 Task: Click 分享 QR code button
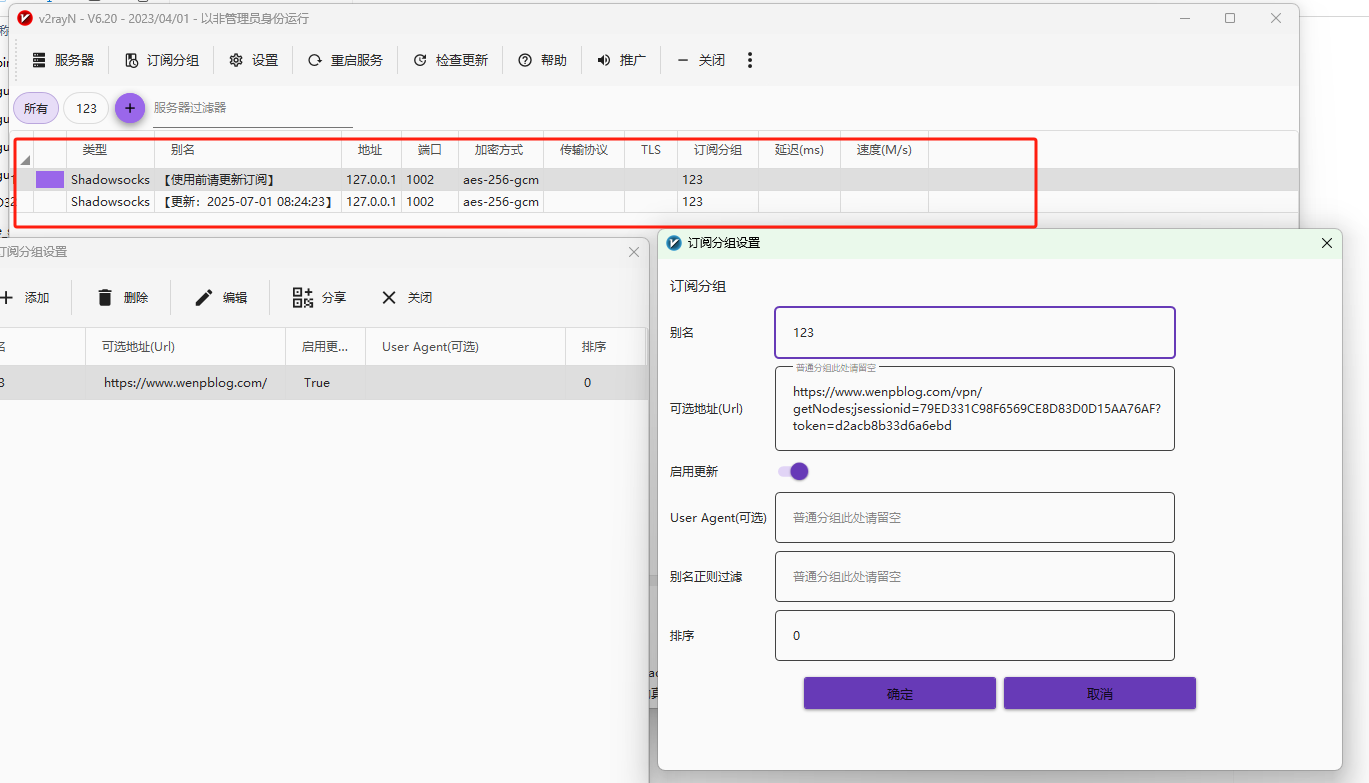pos(320,298)
